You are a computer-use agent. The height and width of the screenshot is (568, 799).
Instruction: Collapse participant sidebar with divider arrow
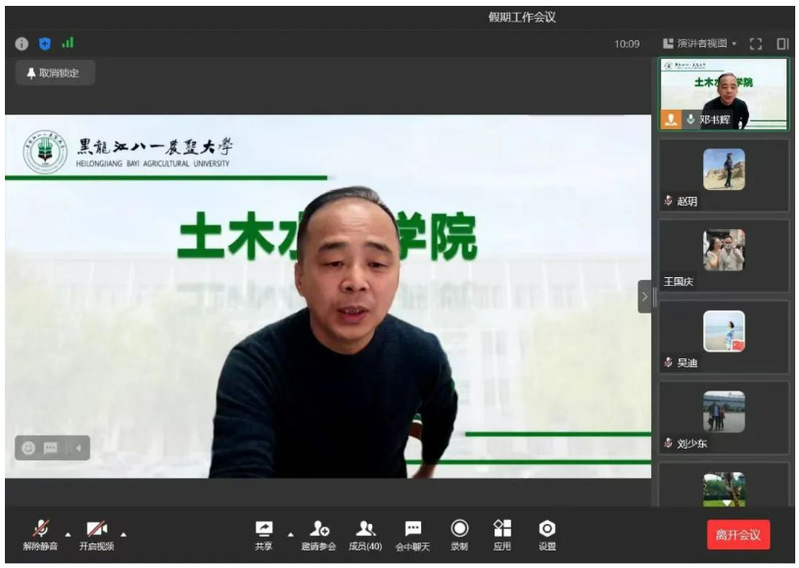pos(644,296)
